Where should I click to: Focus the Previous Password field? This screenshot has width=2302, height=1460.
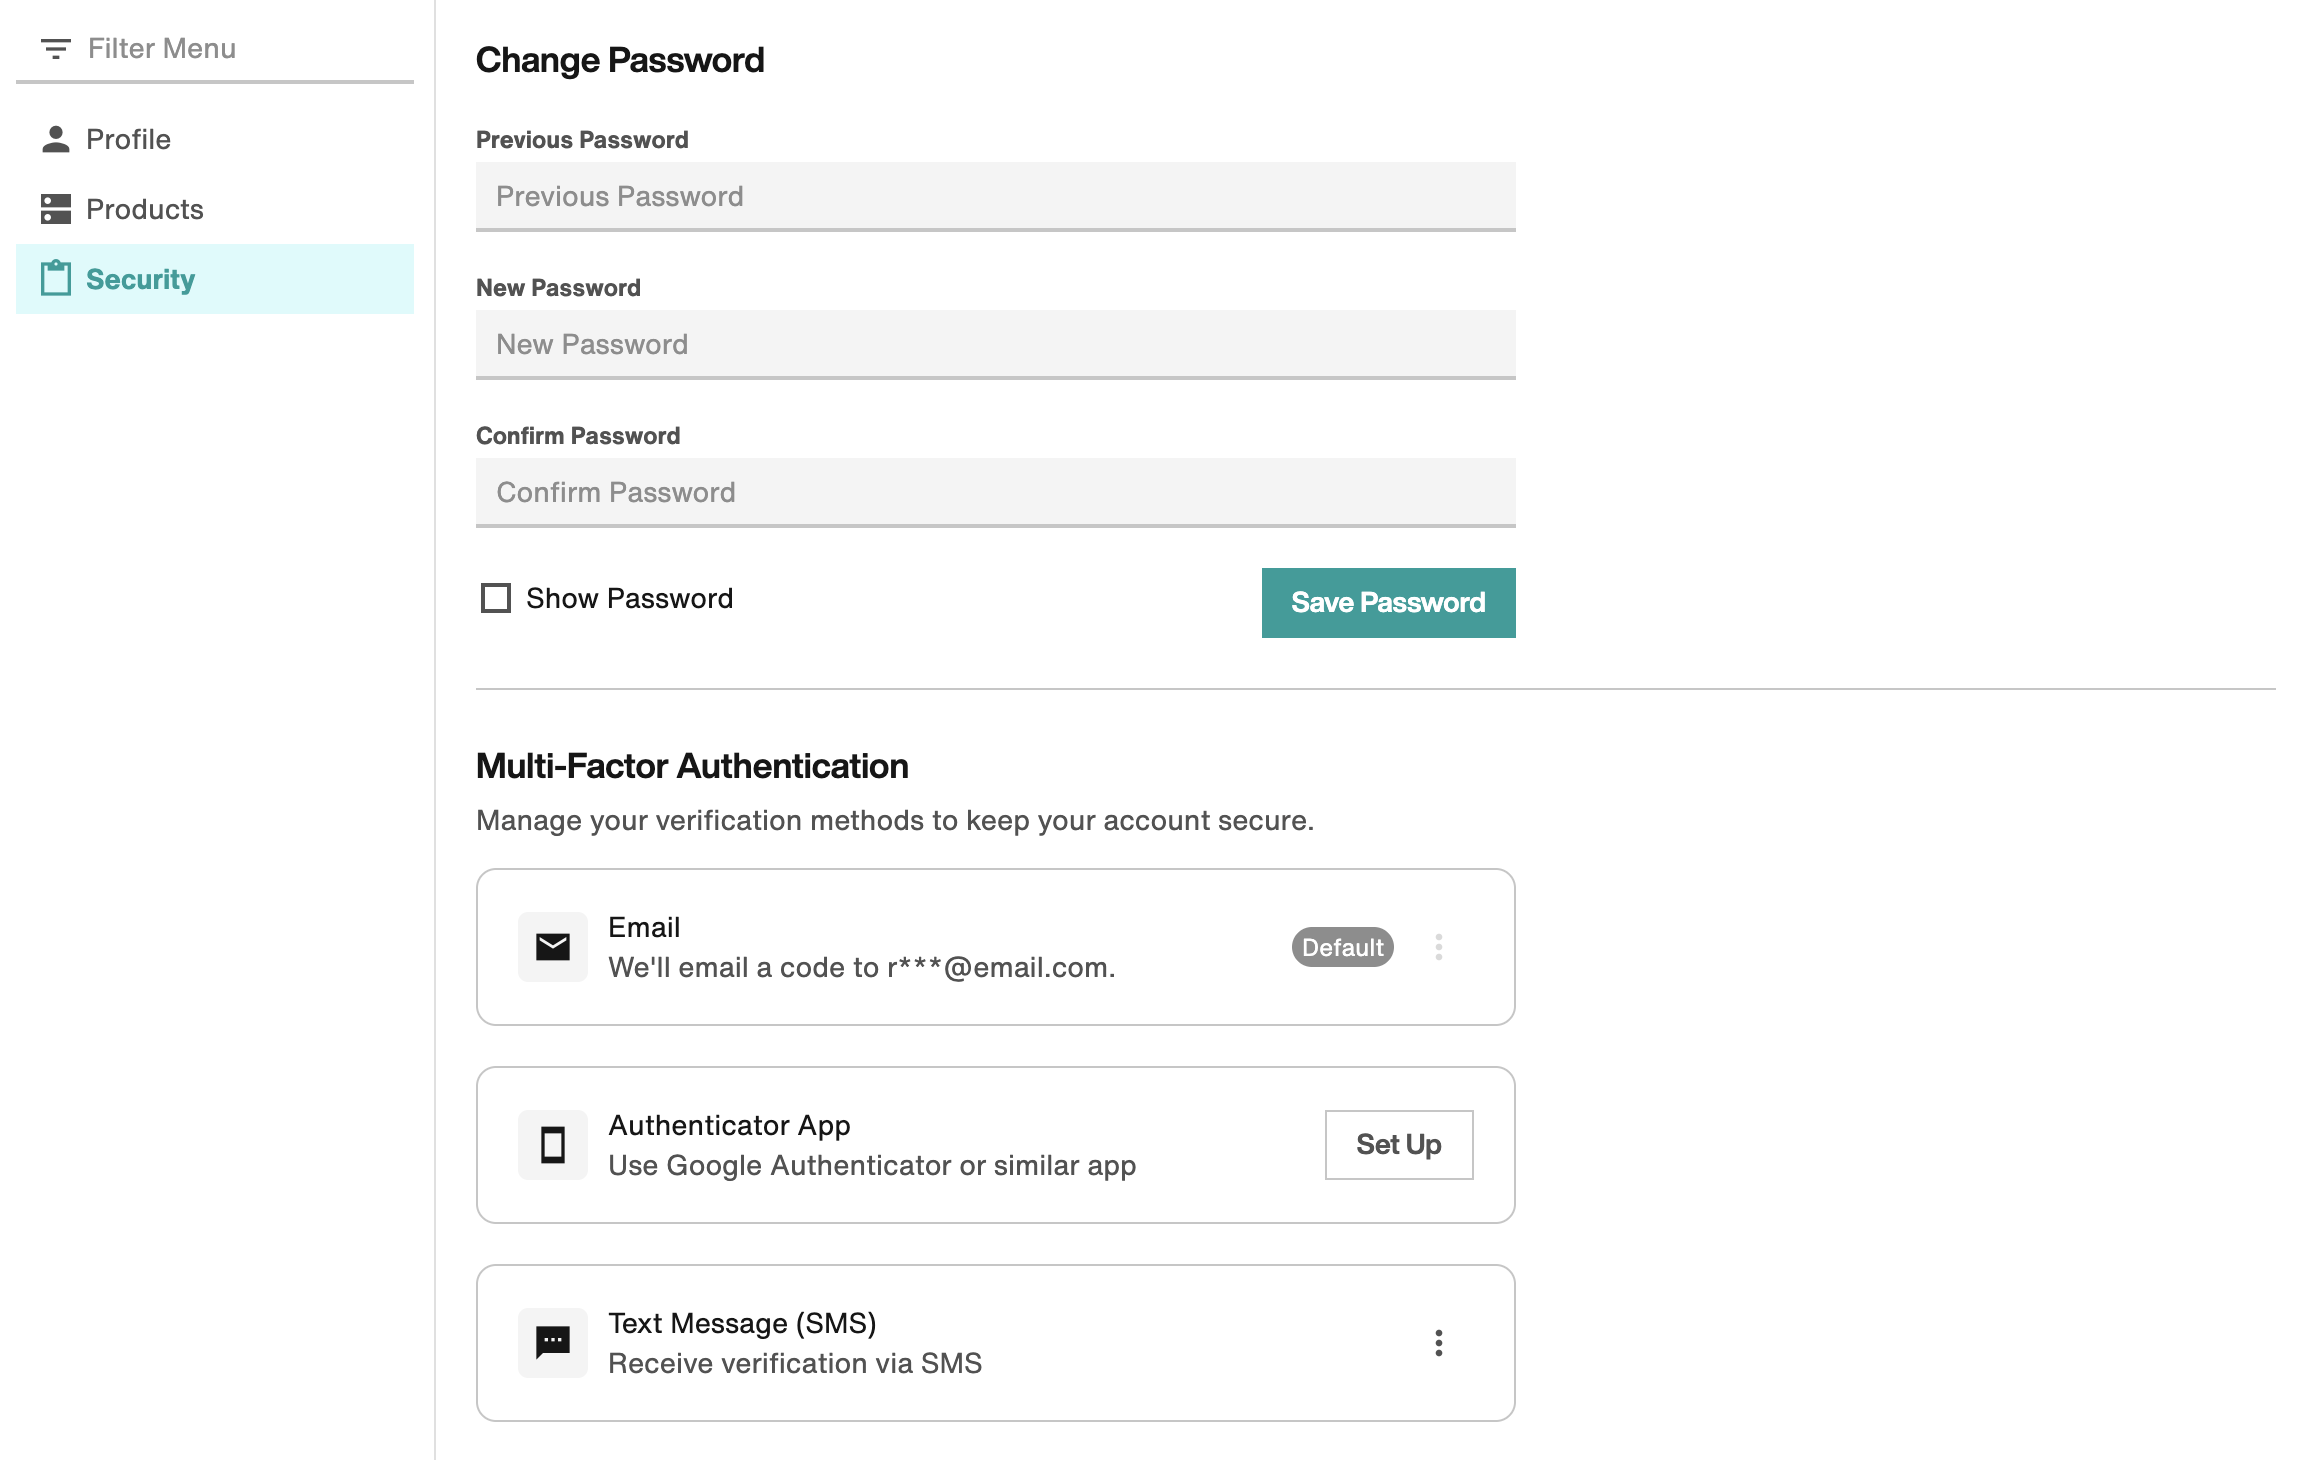996,196
